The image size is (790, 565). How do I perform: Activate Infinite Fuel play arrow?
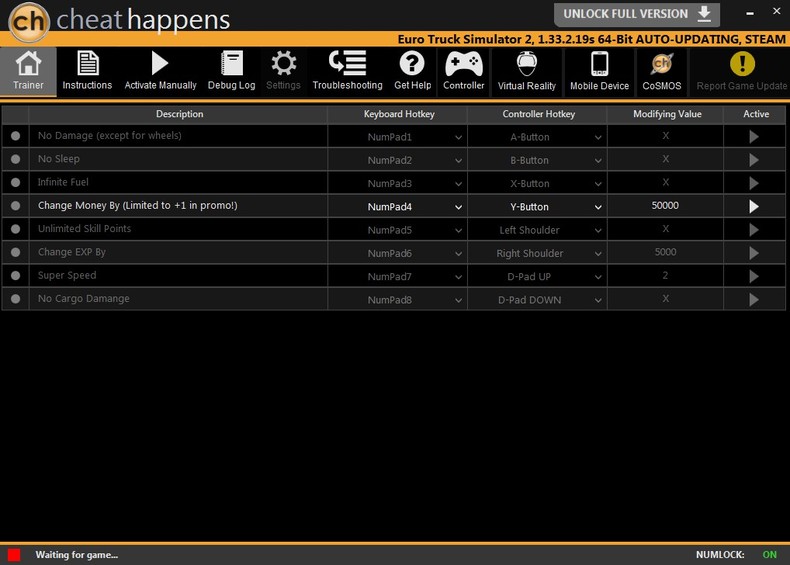pyautogui.click(x=754, y=183)
